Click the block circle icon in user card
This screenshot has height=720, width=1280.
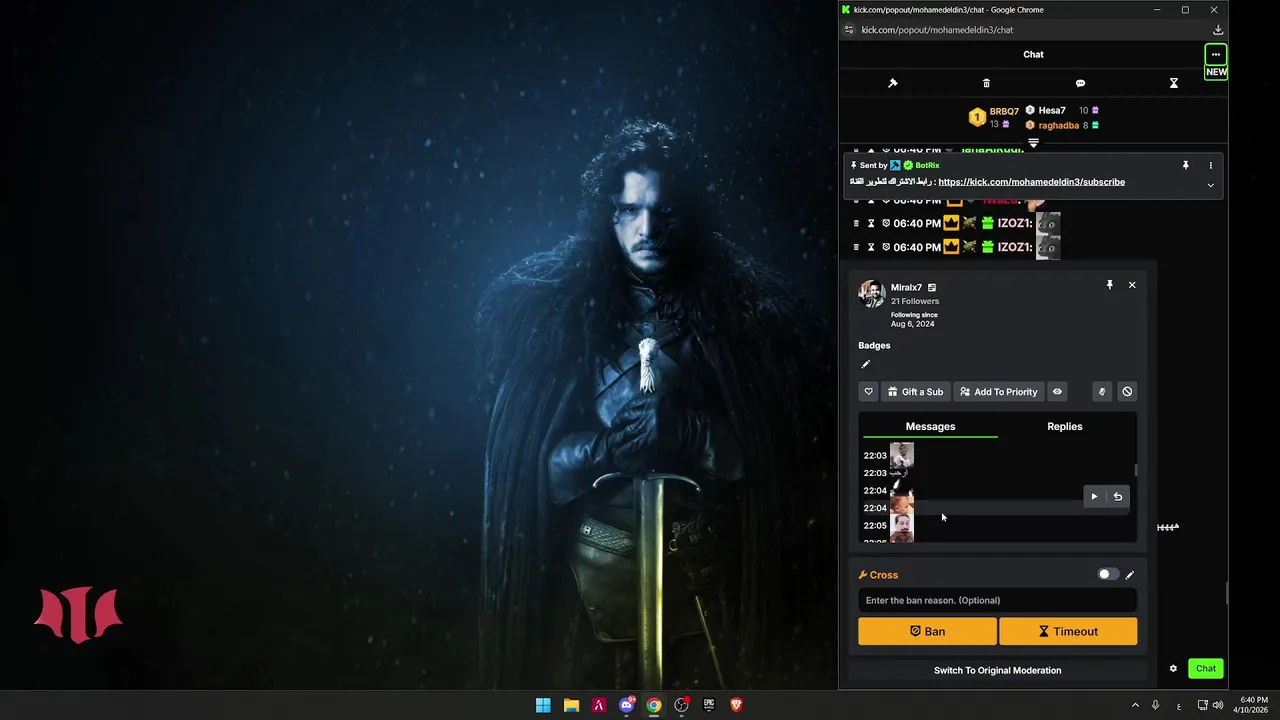click(1127, 392)
